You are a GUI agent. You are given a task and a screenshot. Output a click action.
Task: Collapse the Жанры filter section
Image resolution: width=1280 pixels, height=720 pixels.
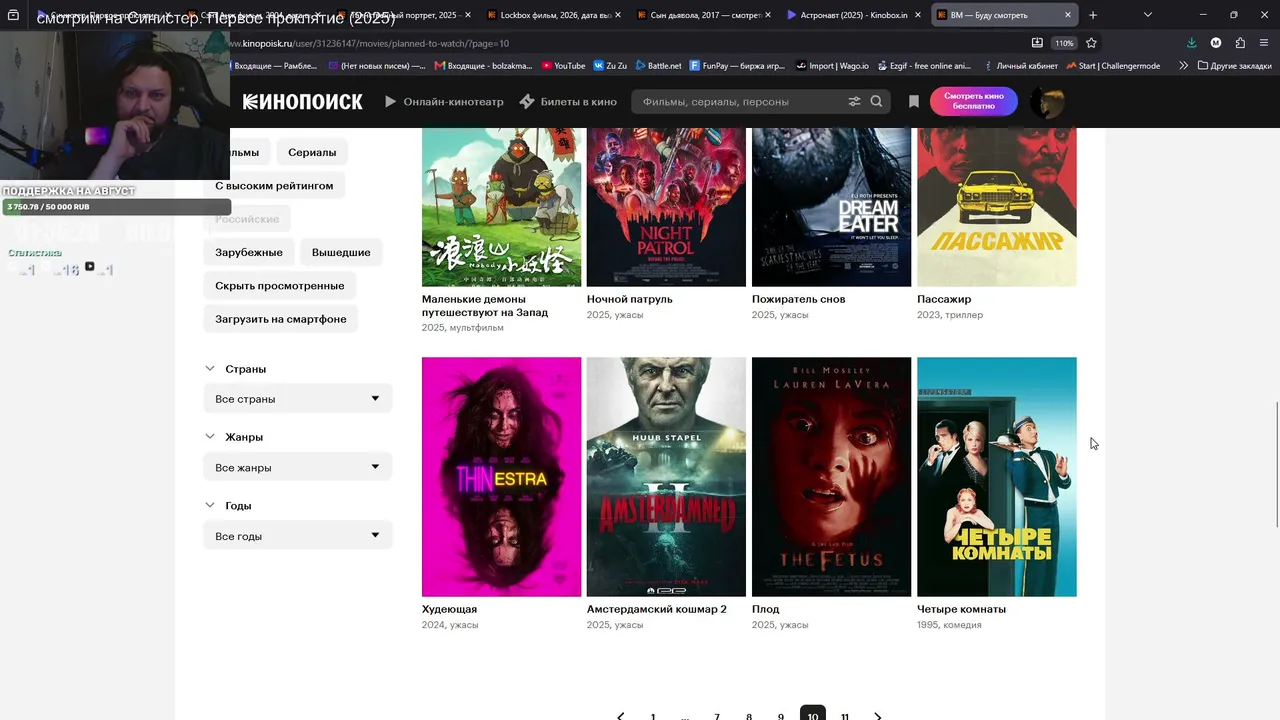click(210, 437)
